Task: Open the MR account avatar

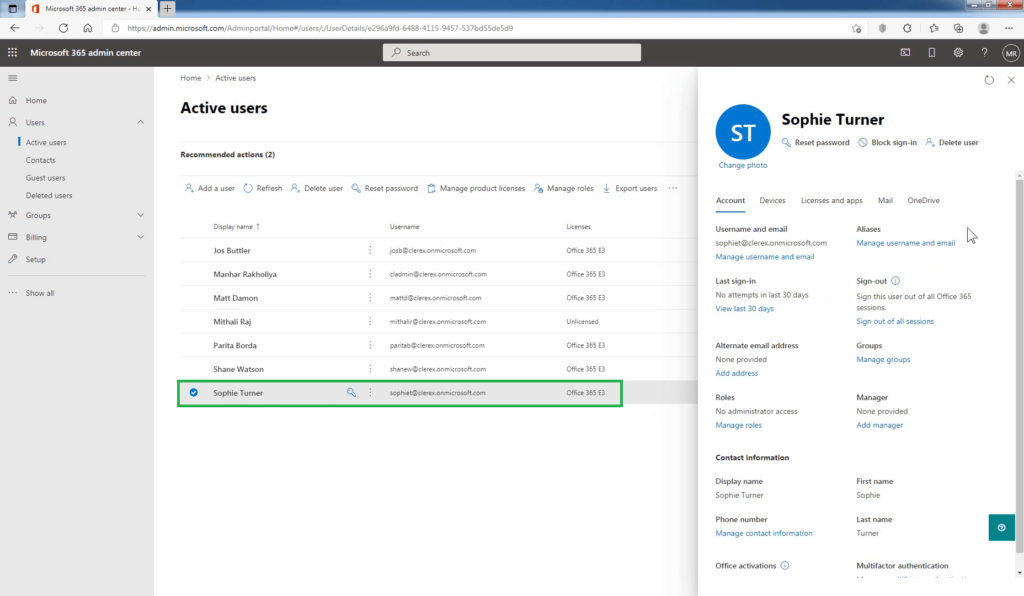Action: [1011, 53]
